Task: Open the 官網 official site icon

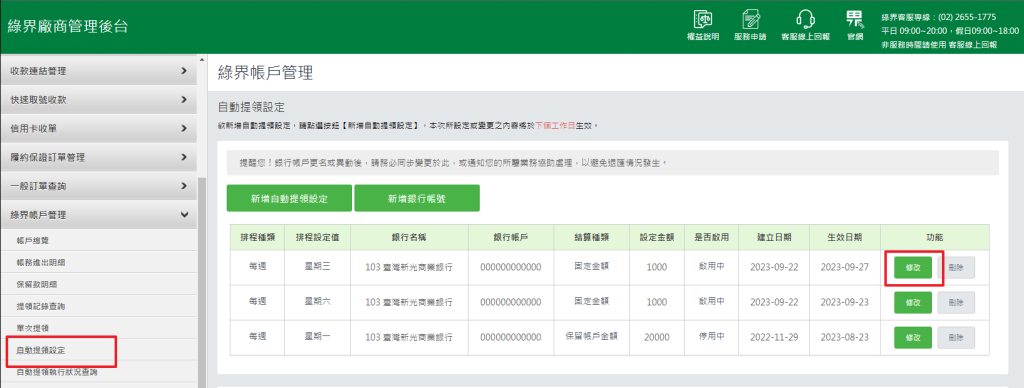Action: [x=854, y=25]
